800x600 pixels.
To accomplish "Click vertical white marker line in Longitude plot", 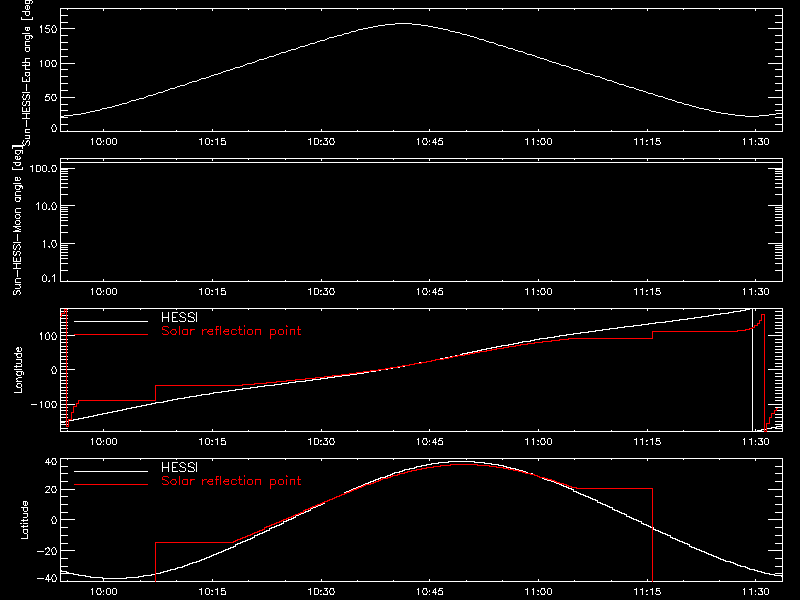I will pyautogui.click(x=753, y=370).
